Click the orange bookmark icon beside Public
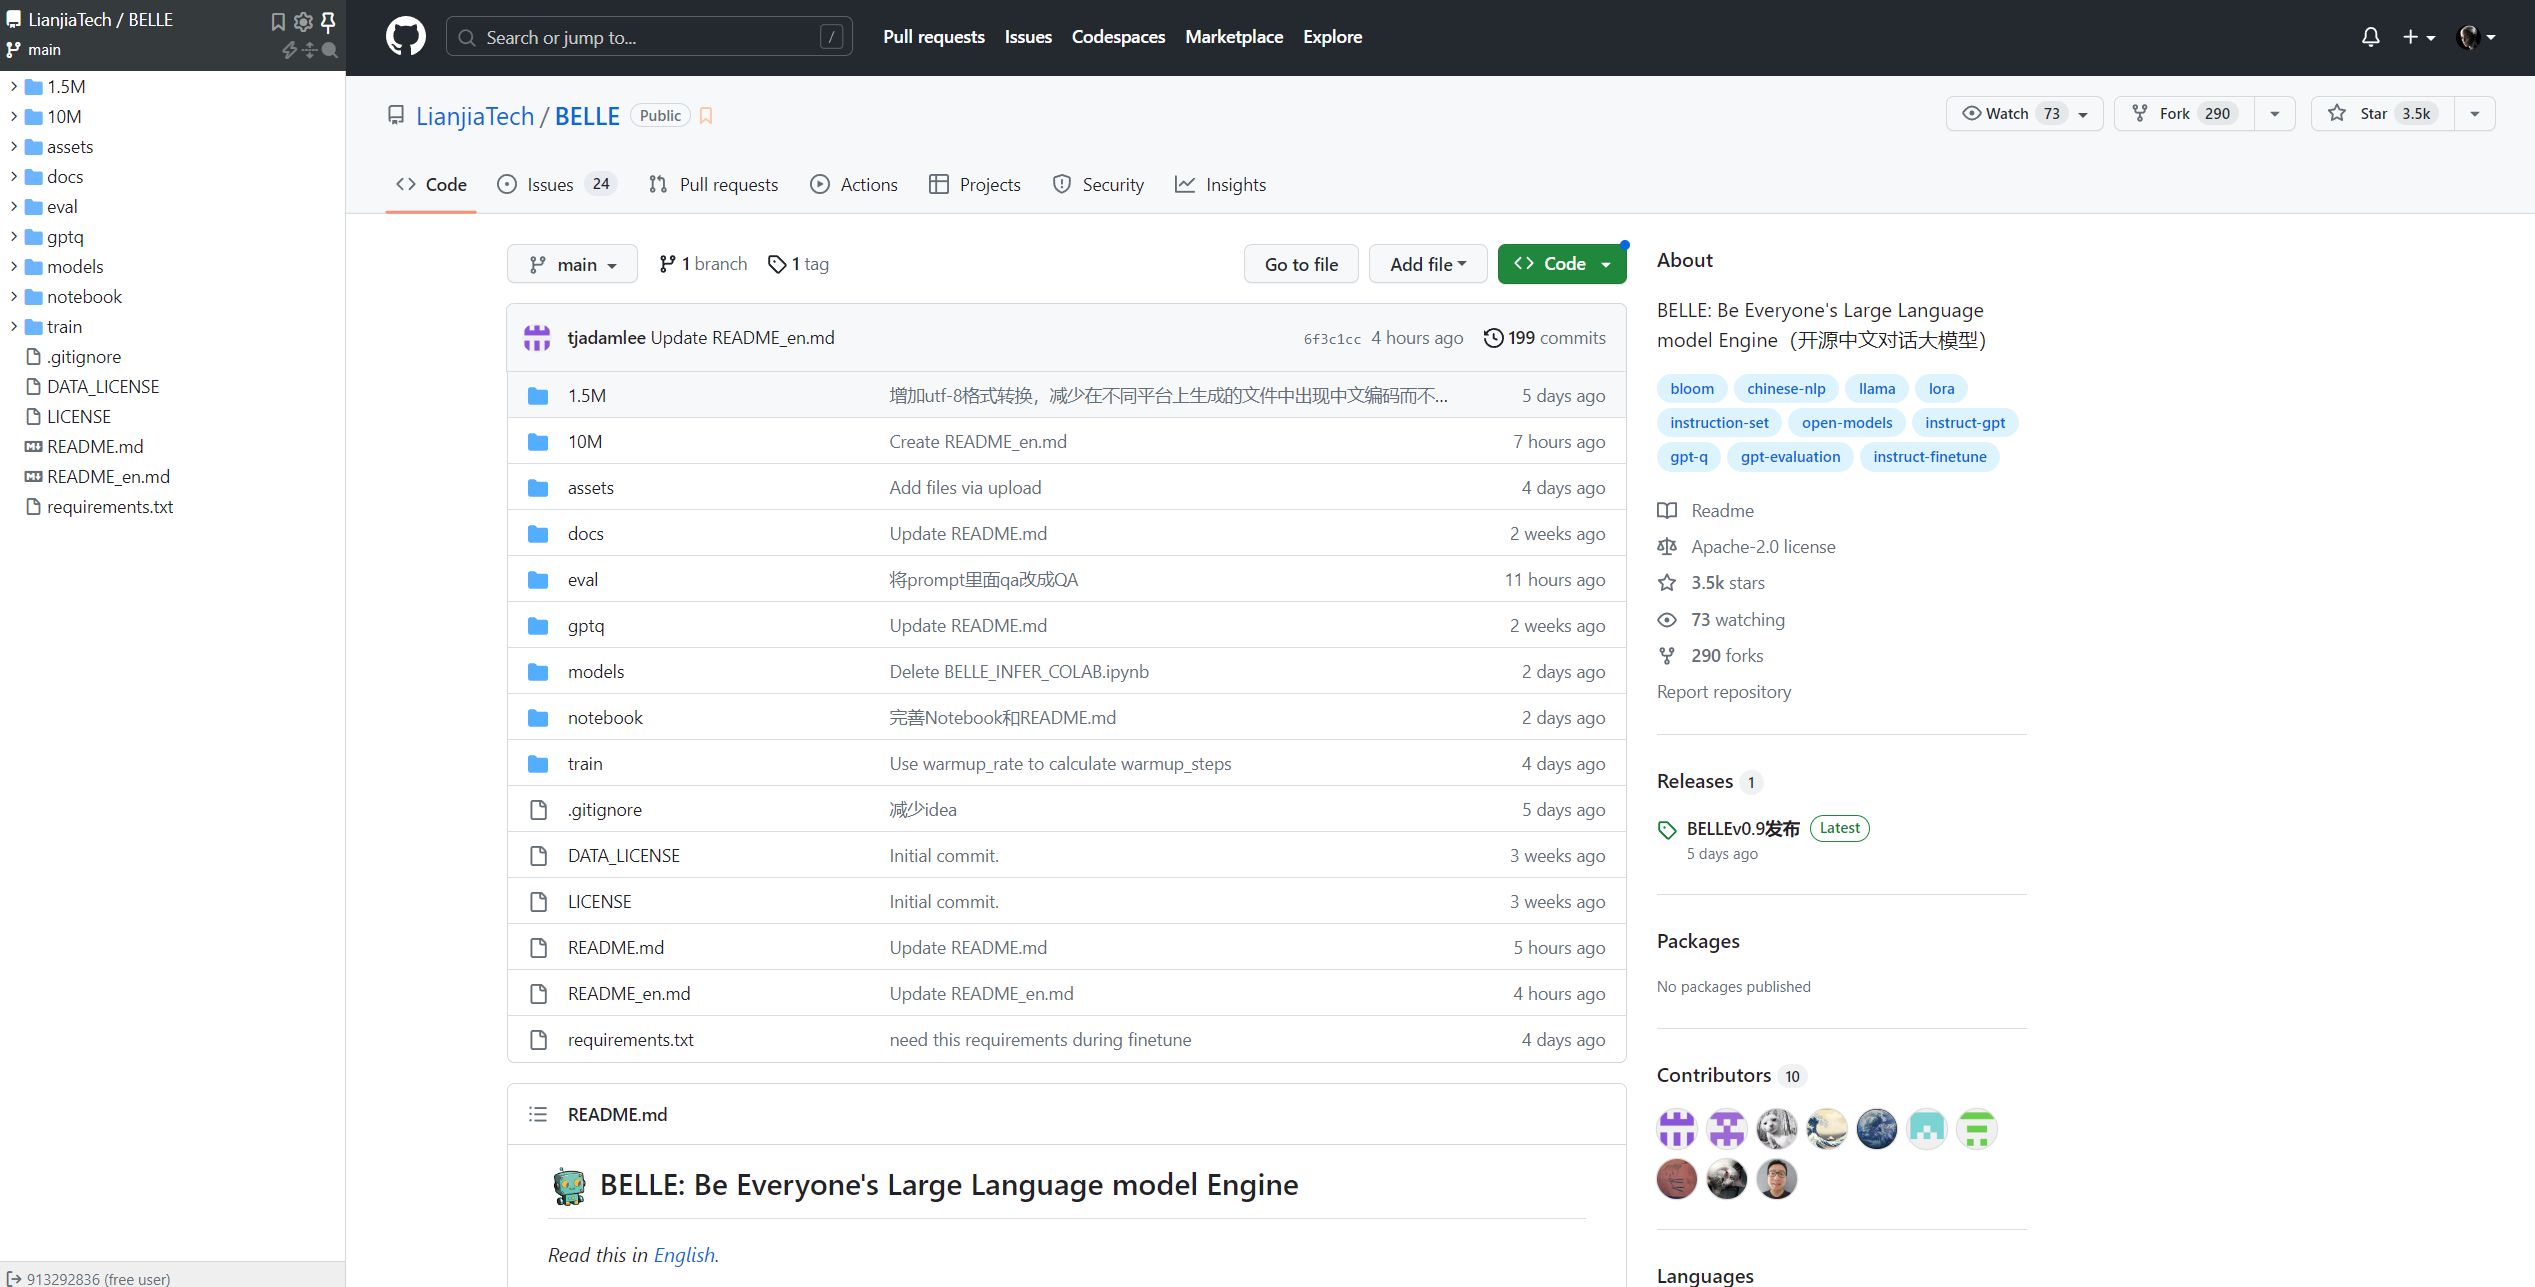The height and width of the screenshot is (1287, 2535). tap(706, 115)
